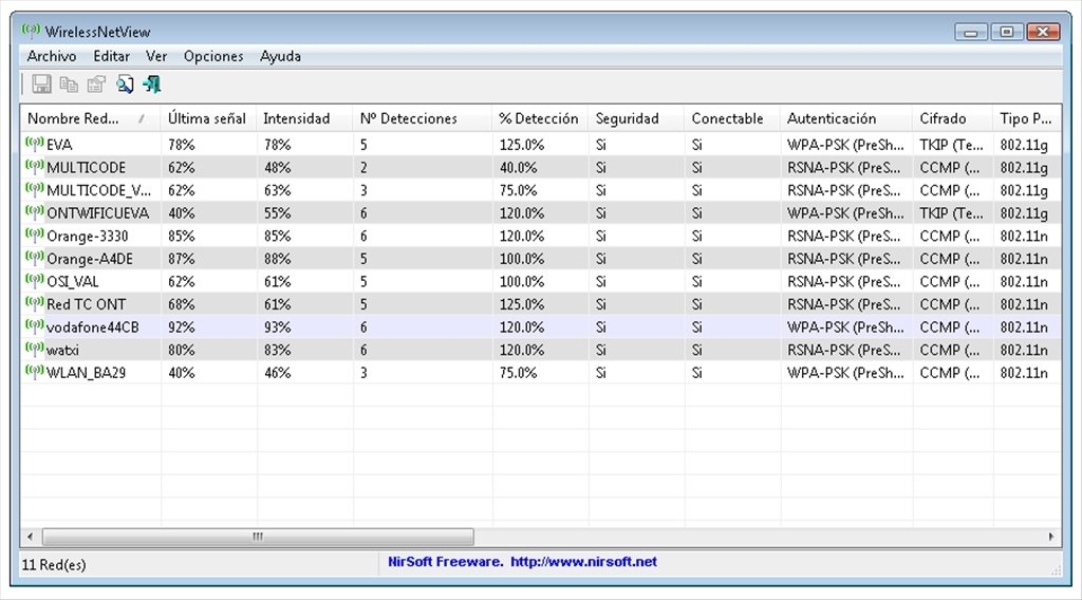This screenshot has height=600, width=1082.
Task: Click the scrollbar left arrow
Action: tap(30, 537)
